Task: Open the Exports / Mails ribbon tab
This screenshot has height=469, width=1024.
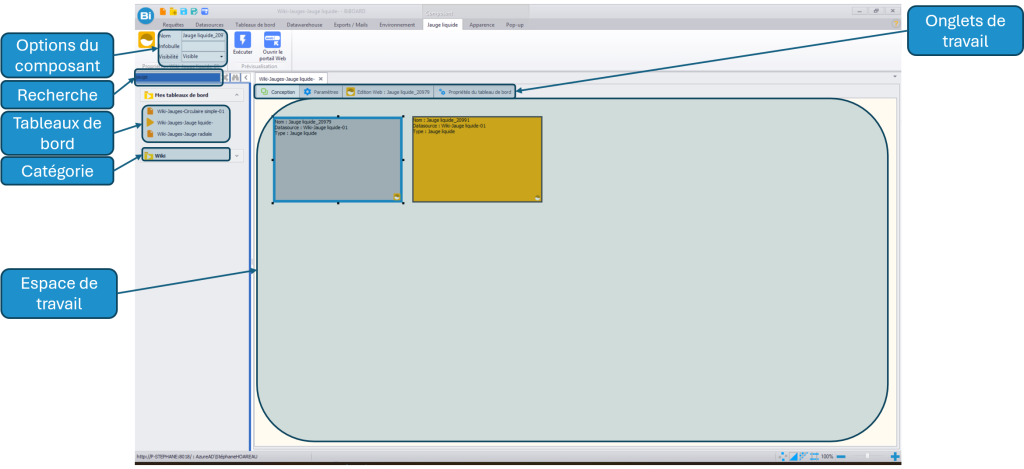Action: click(351, 25)
